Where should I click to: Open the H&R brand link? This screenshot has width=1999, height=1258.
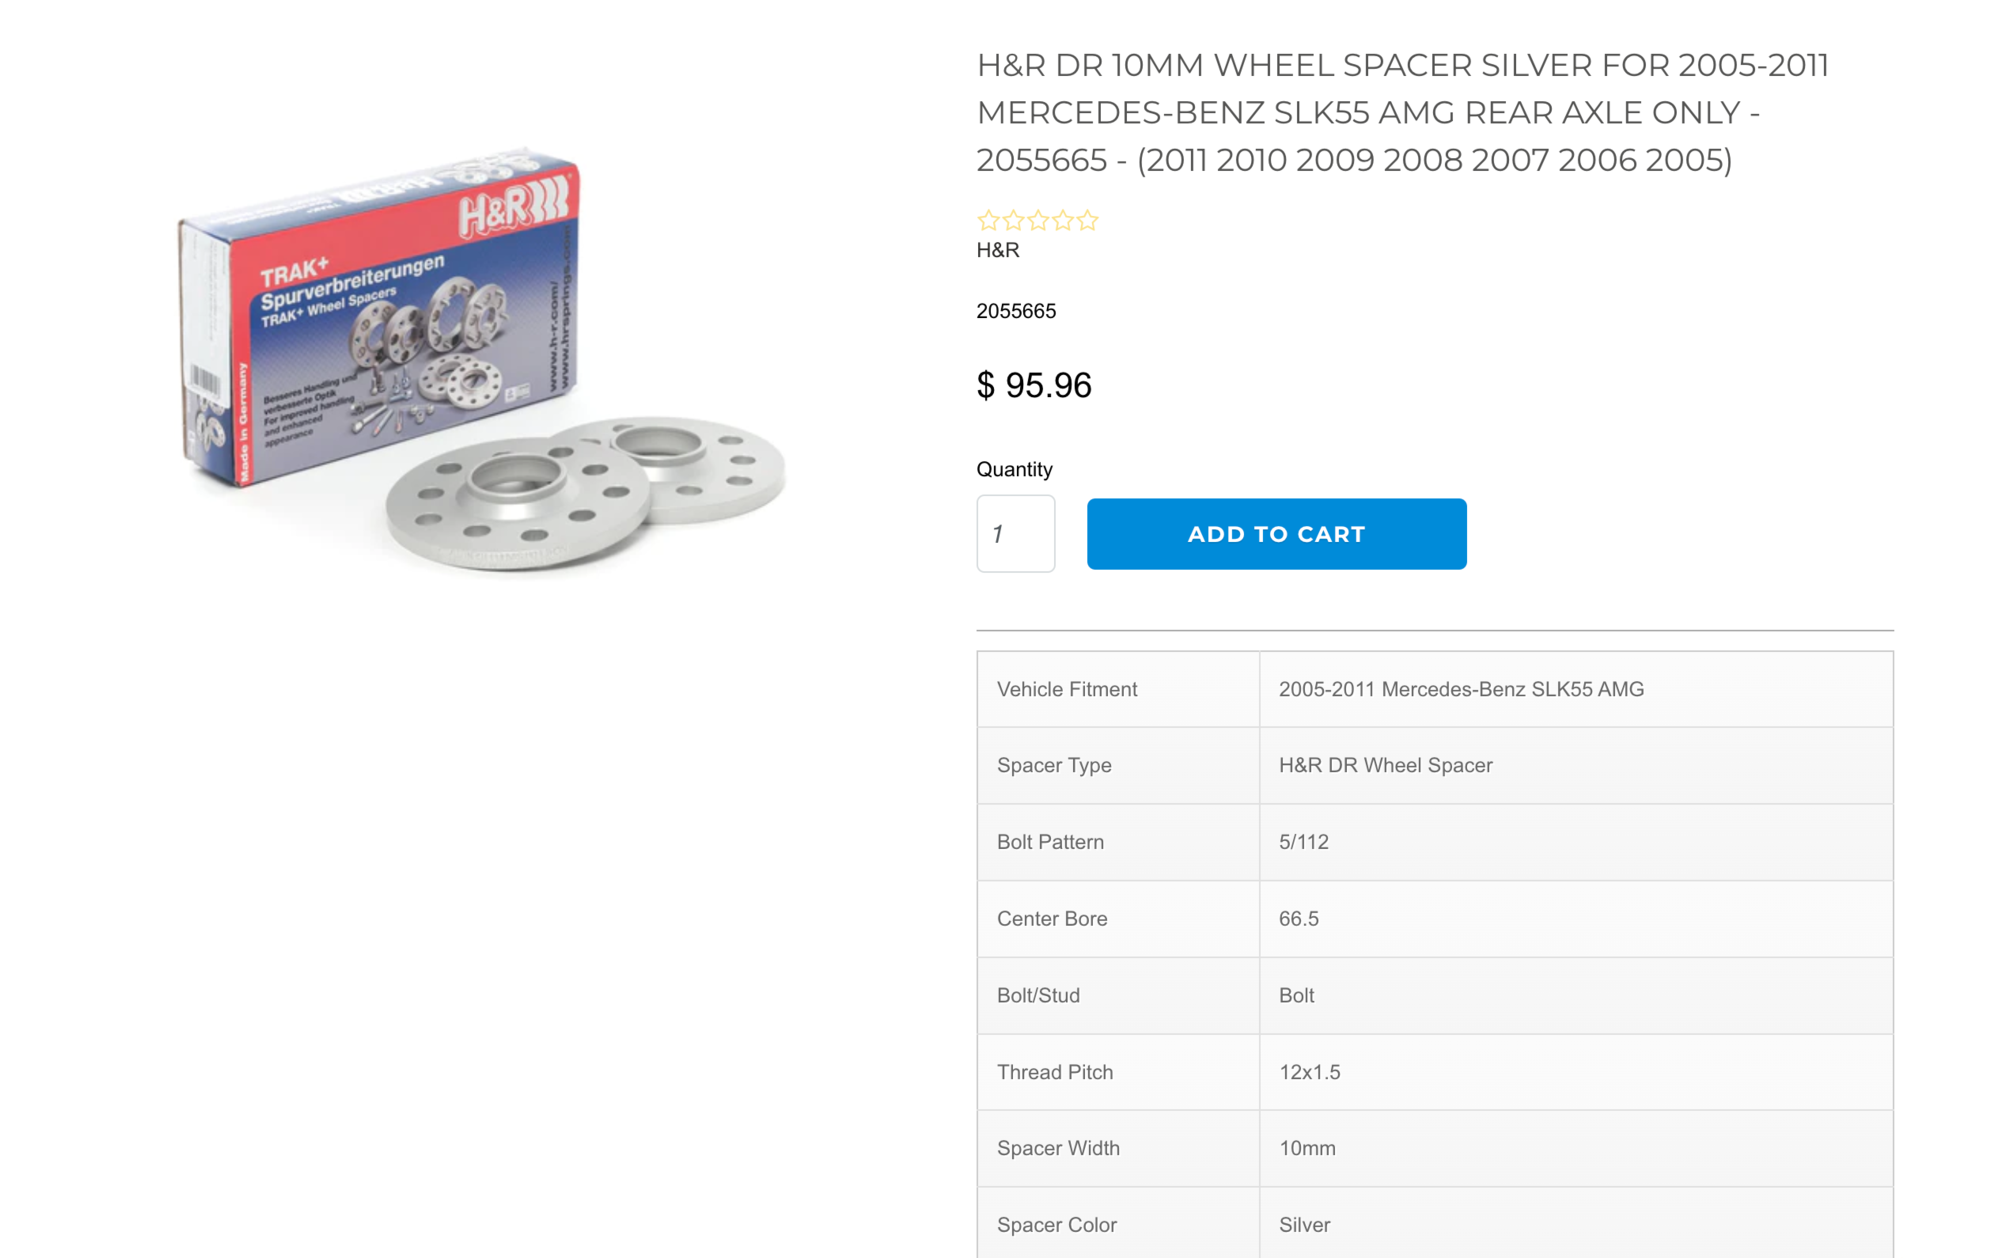(x=998, y=250)
